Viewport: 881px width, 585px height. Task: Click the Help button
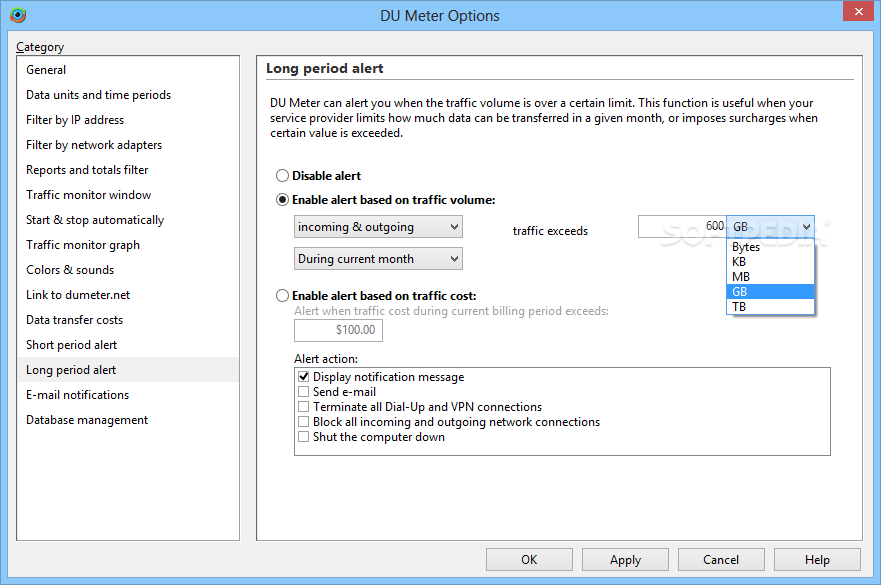[x=818, y=560]
